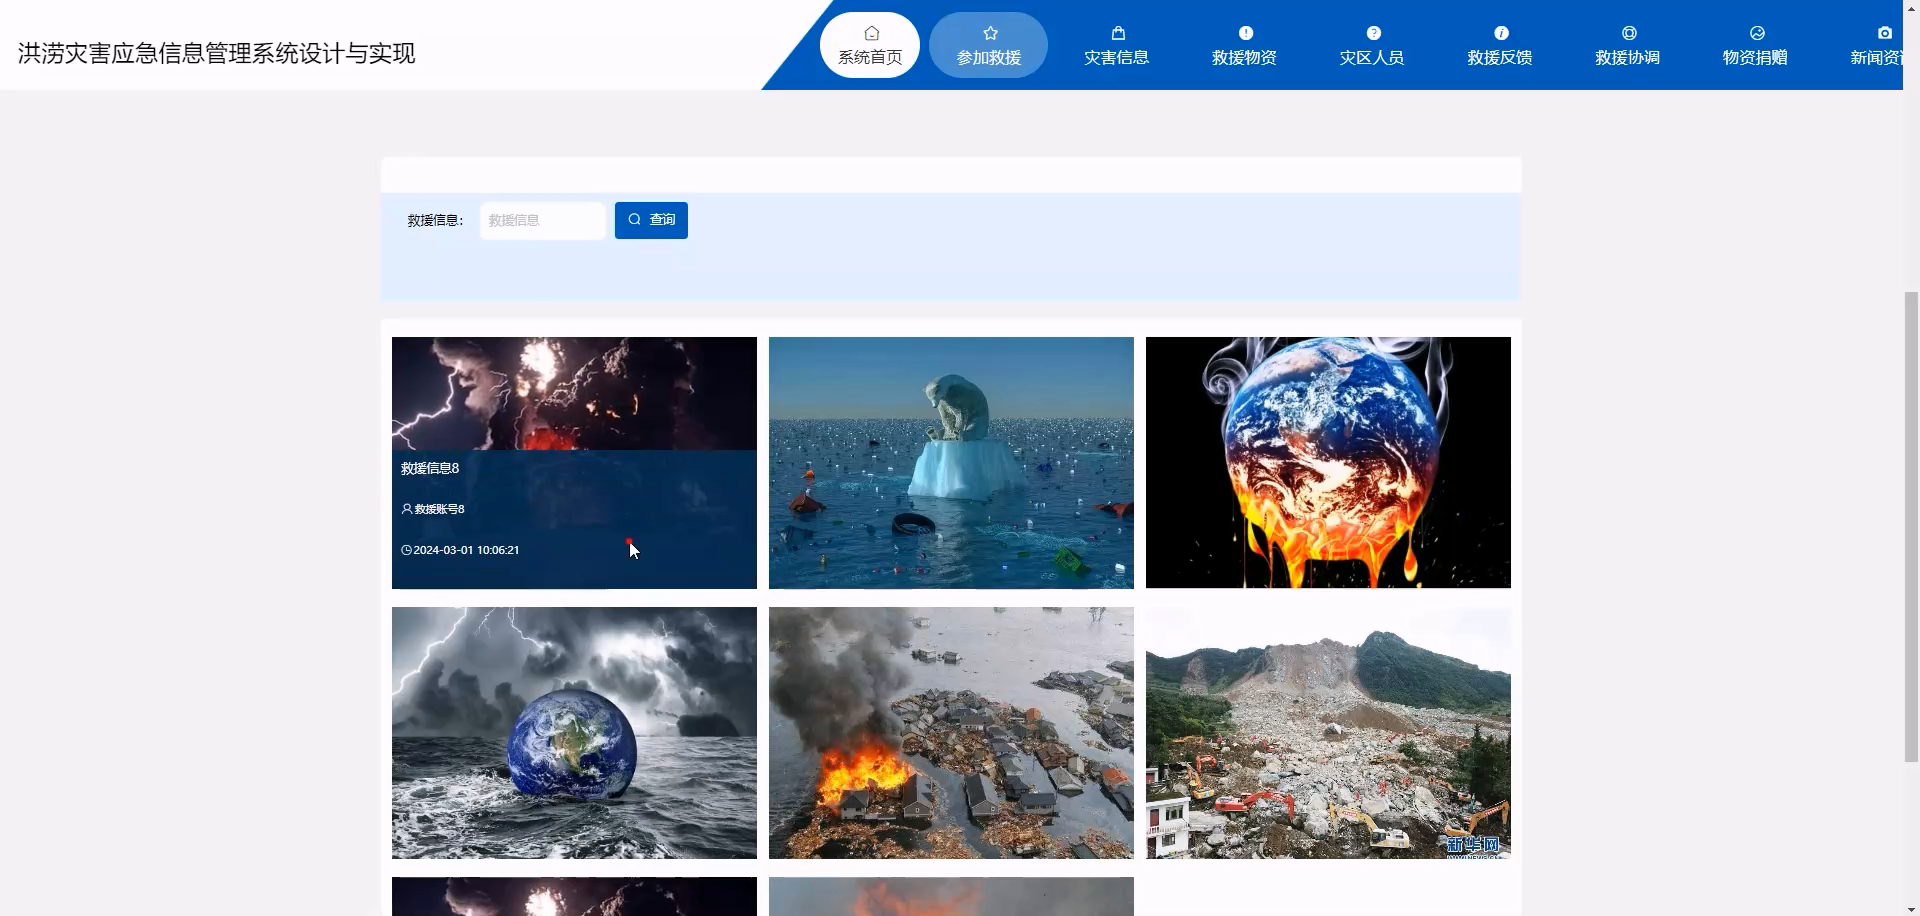This screenshot has height=916, width=1920.
Task: Open the burning melting earth card
Action: [x=1328, y=462]
